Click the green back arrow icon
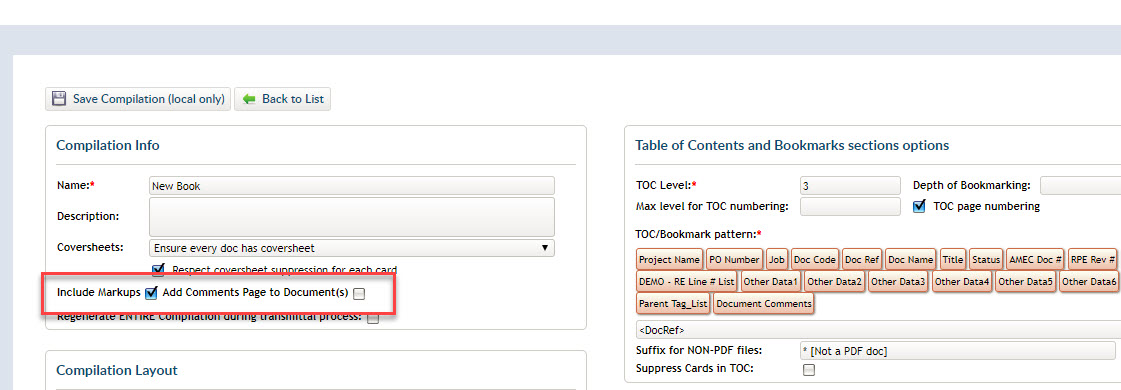1121x390 pixels. 249,99
